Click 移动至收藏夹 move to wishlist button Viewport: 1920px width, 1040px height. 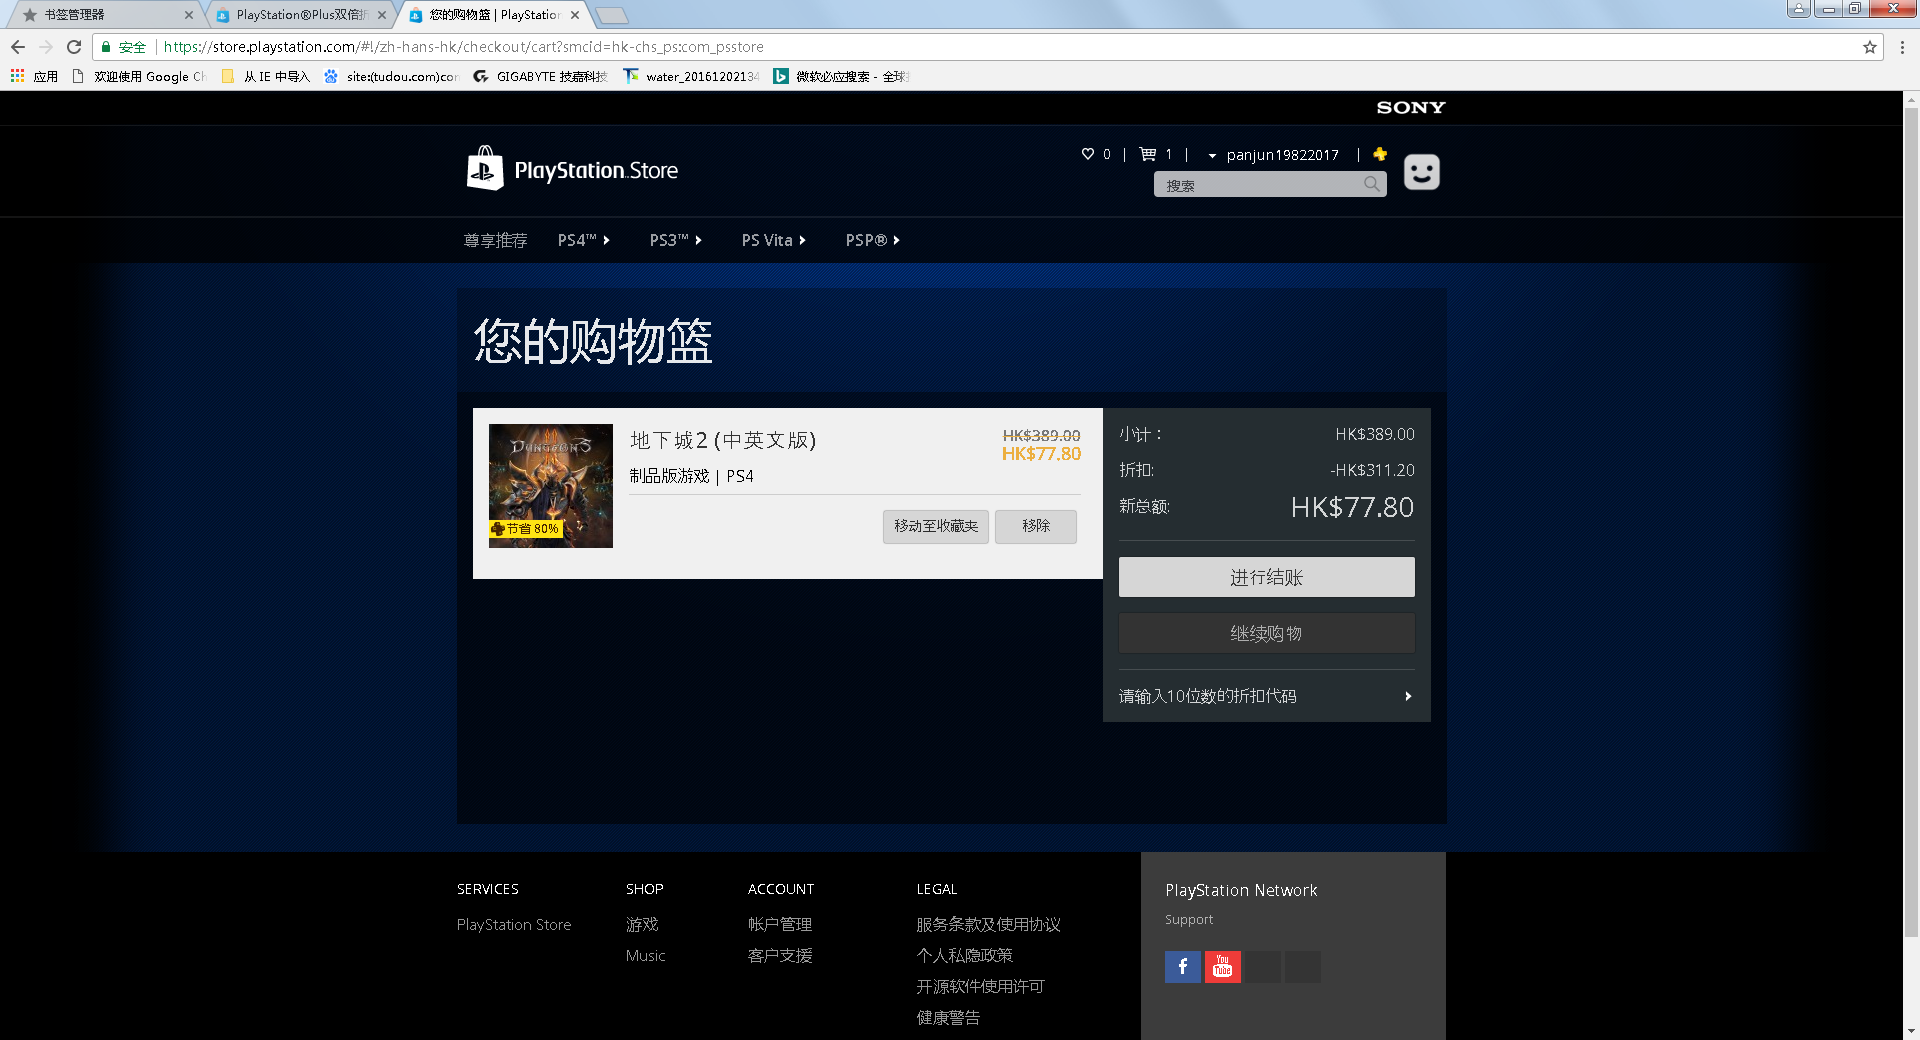pyautogui.click(x=935, y=526)
